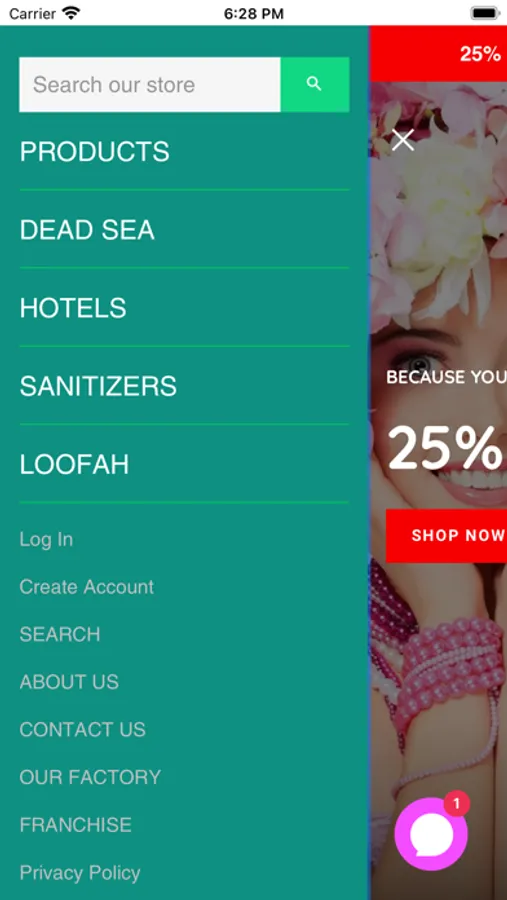The height and width of the screenshot is (900, 507).
Task: Open the pink chat bubble widget
Action: [x=431, y=834]
